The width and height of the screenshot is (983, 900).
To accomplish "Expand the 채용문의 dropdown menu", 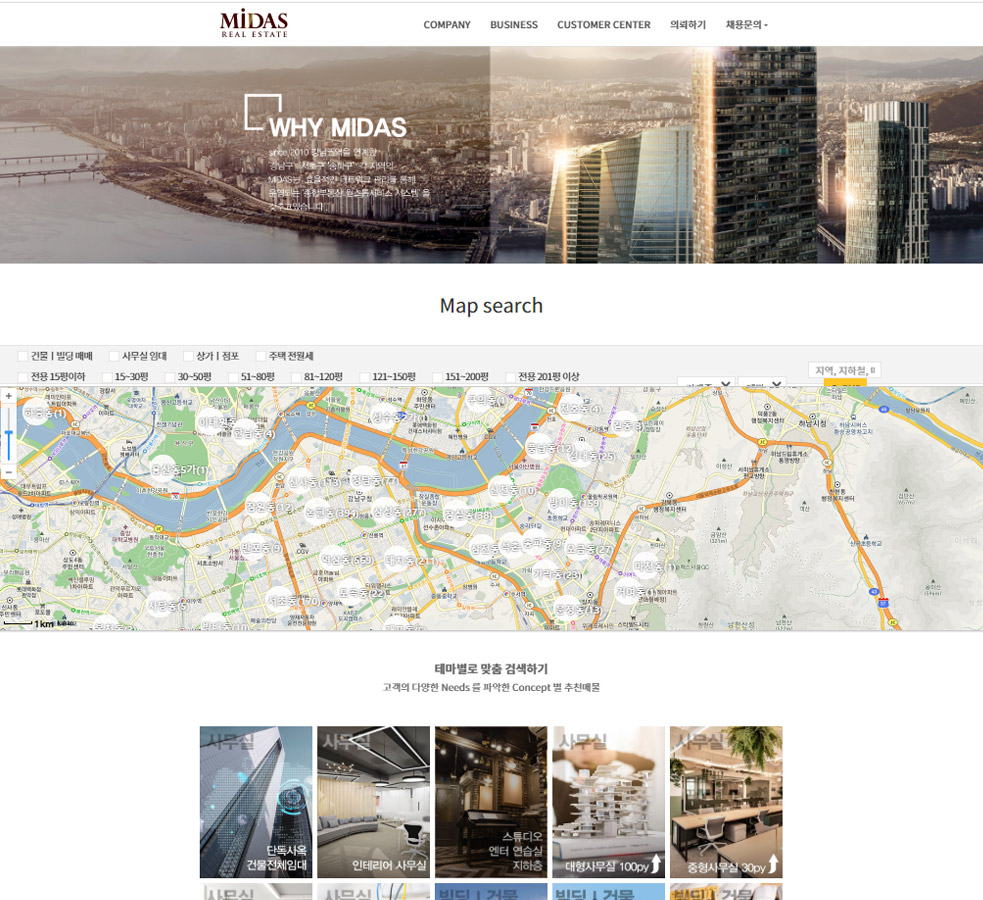I will (x=746, y=25).
